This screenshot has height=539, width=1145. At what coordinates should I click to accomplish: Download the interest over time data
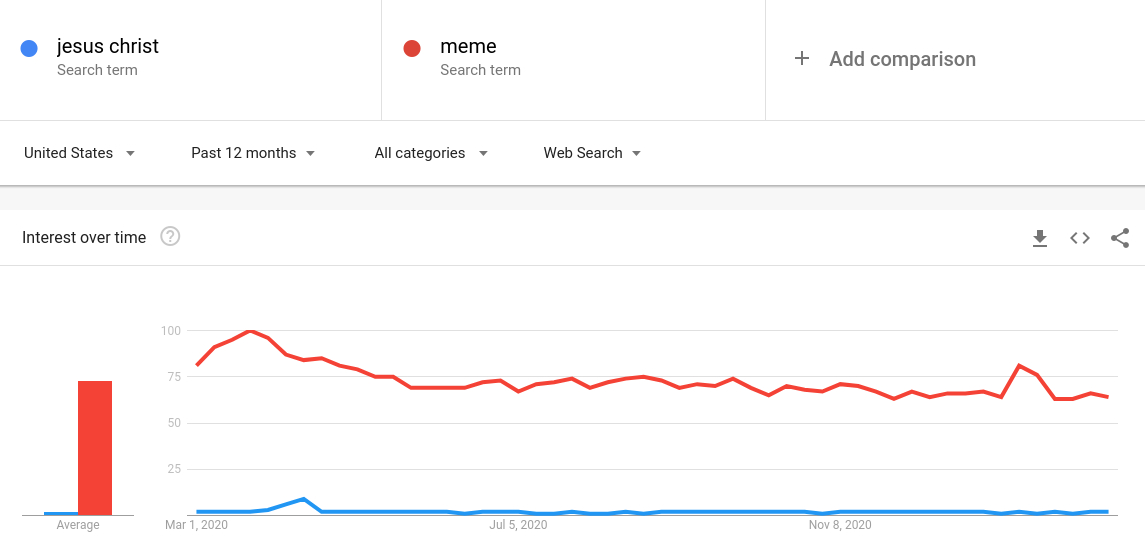(x=1040, y=238)
